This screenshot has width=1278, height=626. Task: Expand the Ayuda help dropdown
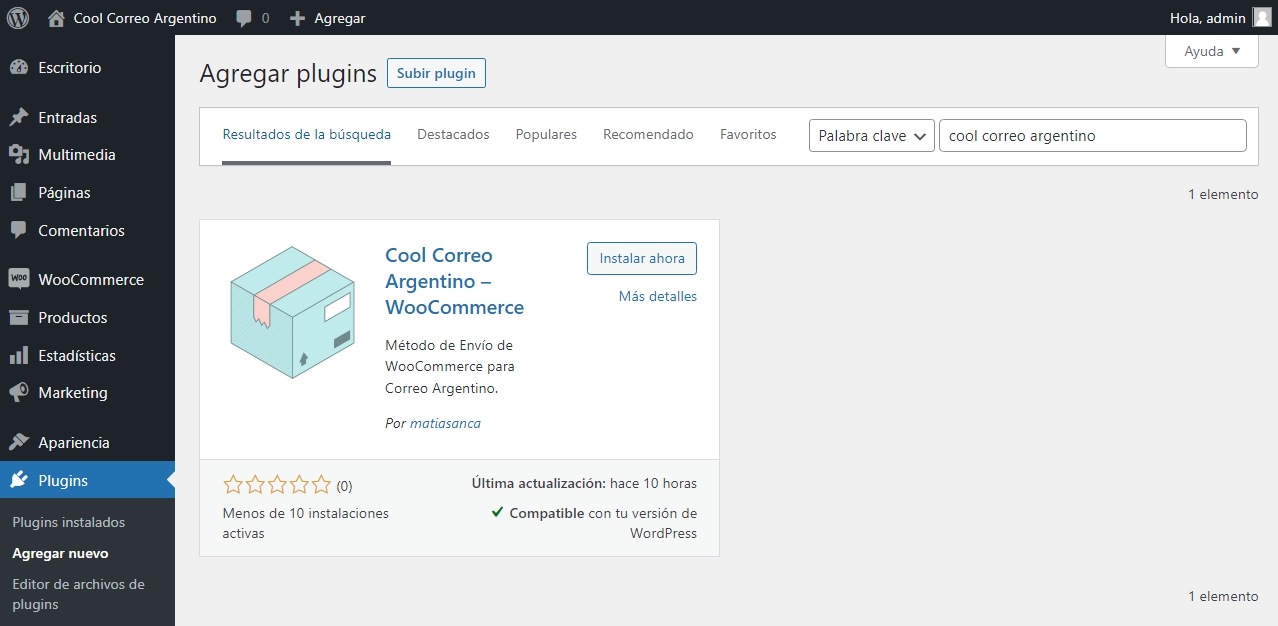pos(1211,51)
